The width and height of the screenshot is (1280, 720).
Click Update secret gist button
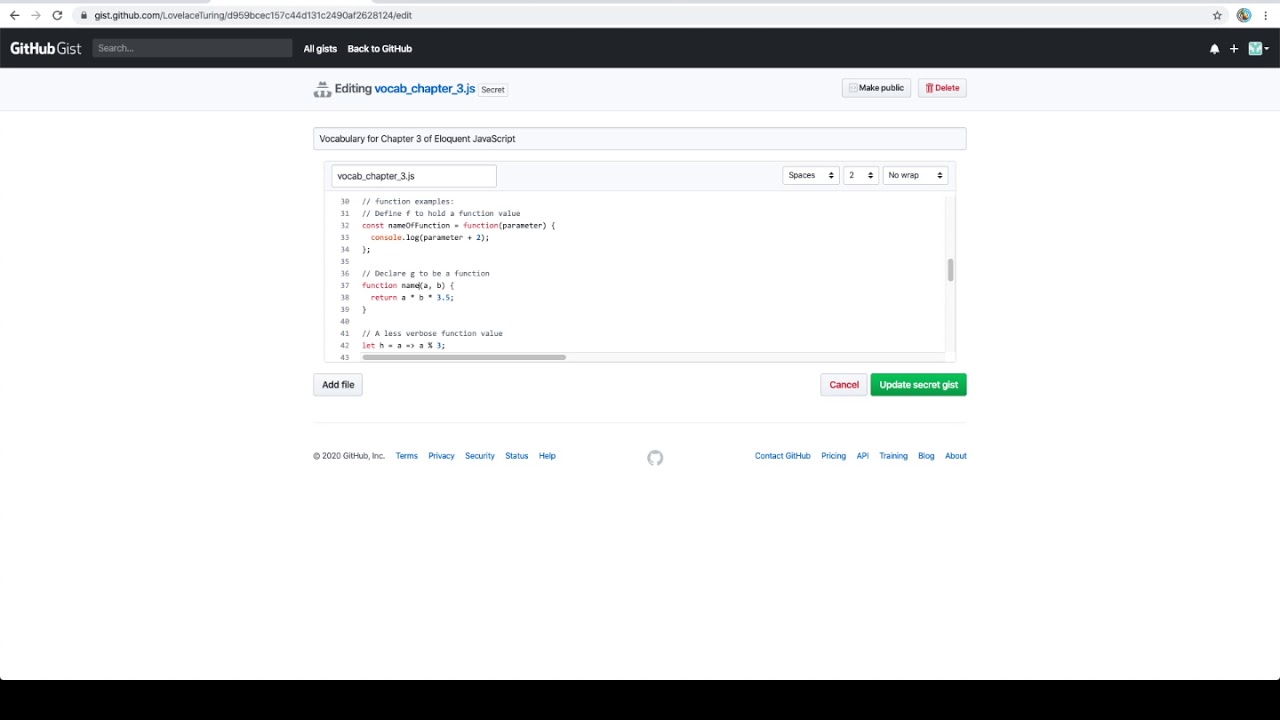pyautogui.click(x=918, y=384)
